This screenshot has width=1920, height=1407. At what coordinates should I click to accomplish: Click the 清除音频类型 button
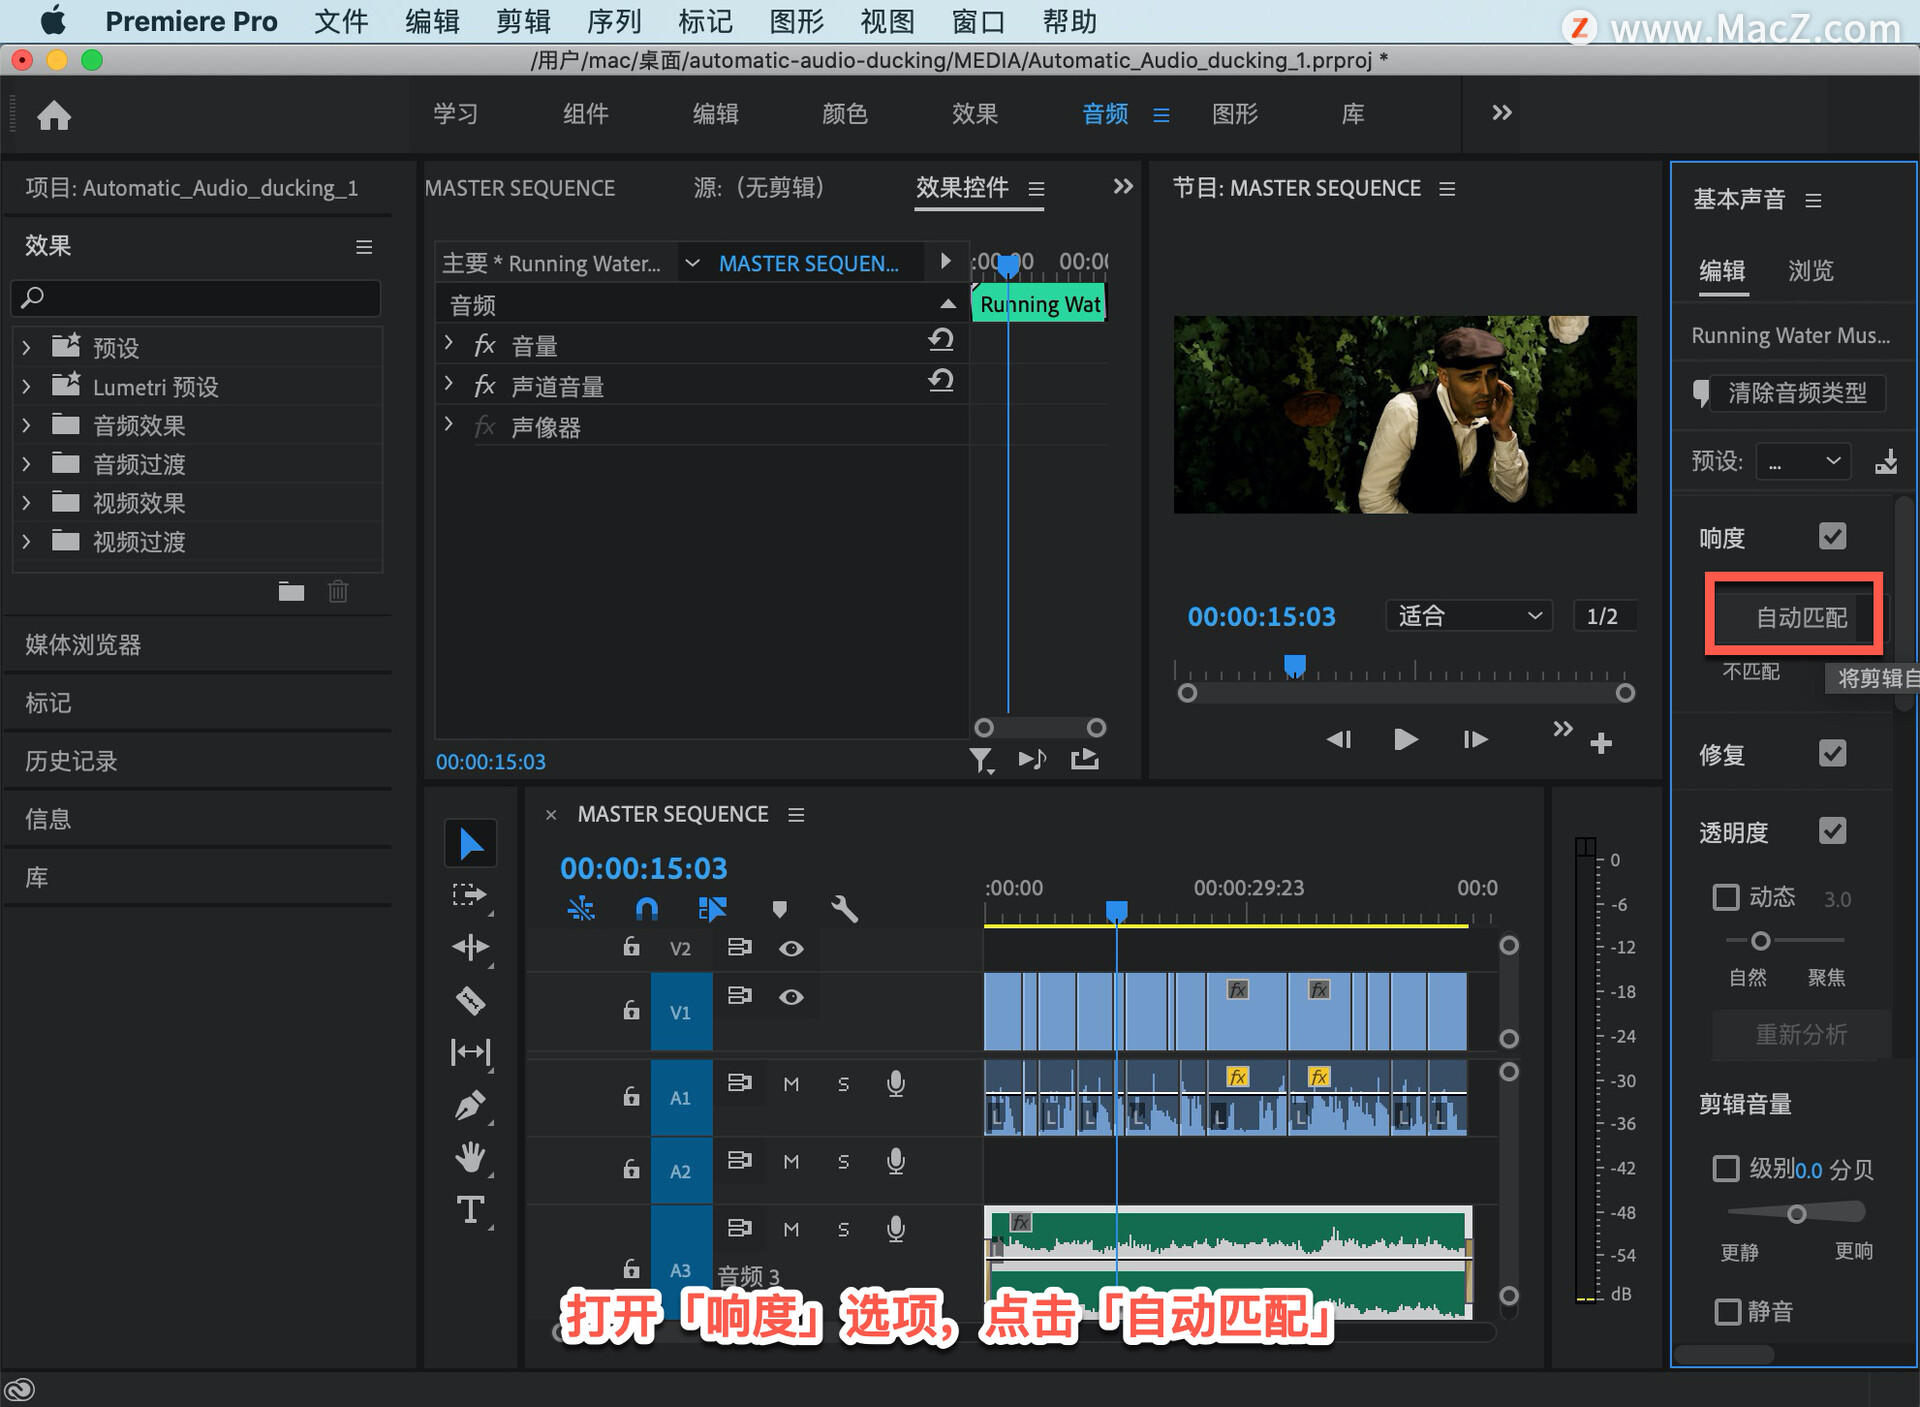click(x=1797, y=393)
